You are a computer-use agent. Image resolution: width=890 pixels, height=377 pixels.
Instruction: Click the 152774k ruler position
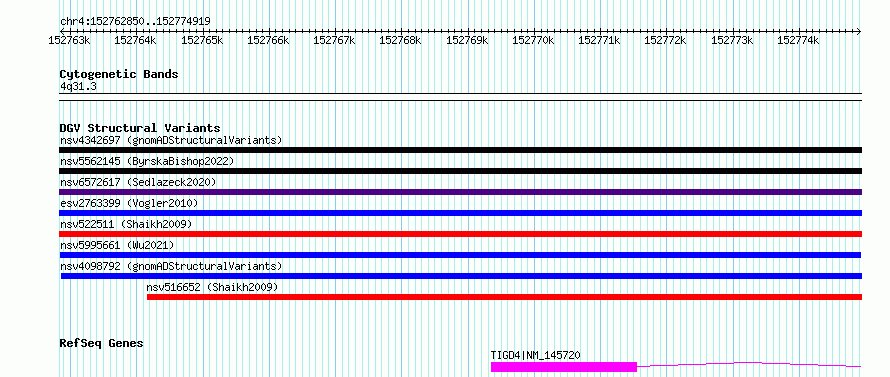coord(798,40)
